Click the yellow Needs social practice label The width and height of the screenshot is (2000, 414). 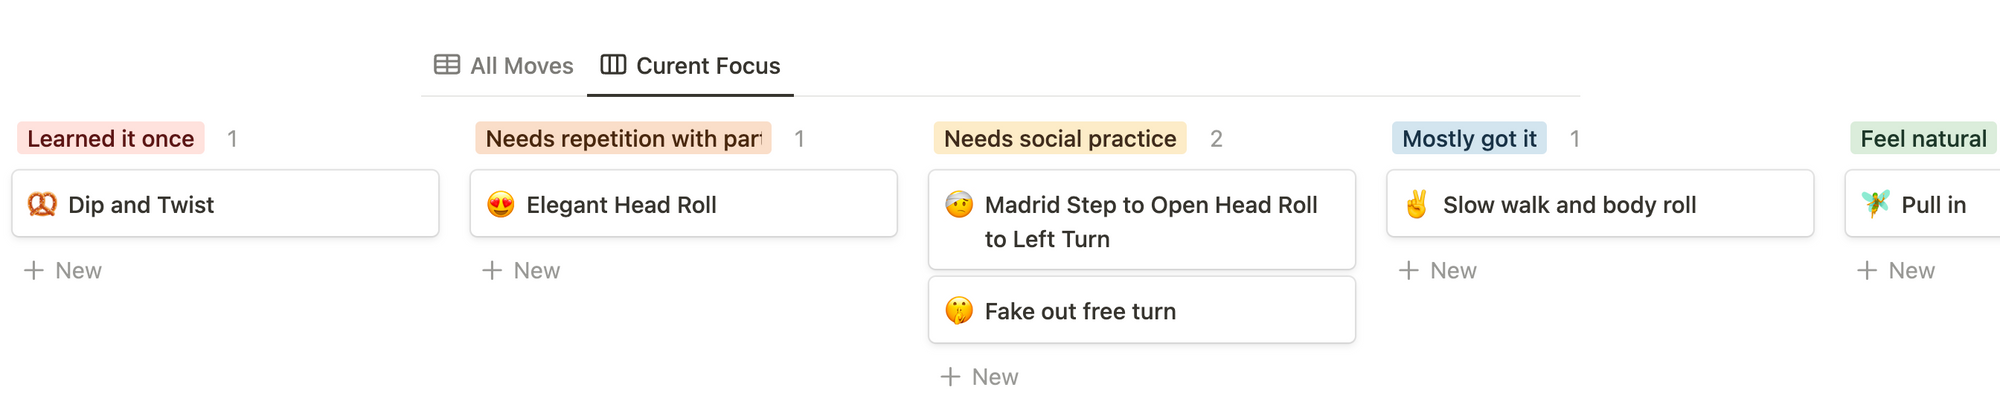pyautogui.click(x=1059, y=139)
